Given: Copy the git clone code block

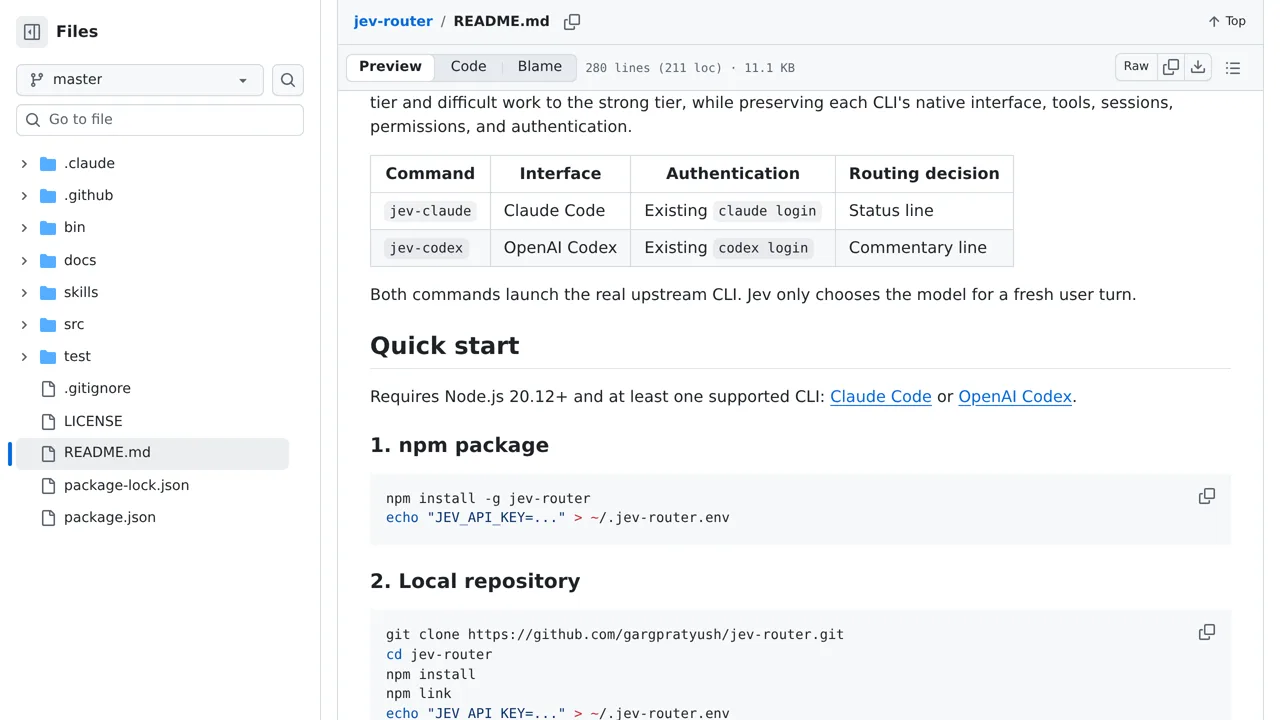Looking at the screenshot, I should pyautogui.click(x=1207, y=632).
